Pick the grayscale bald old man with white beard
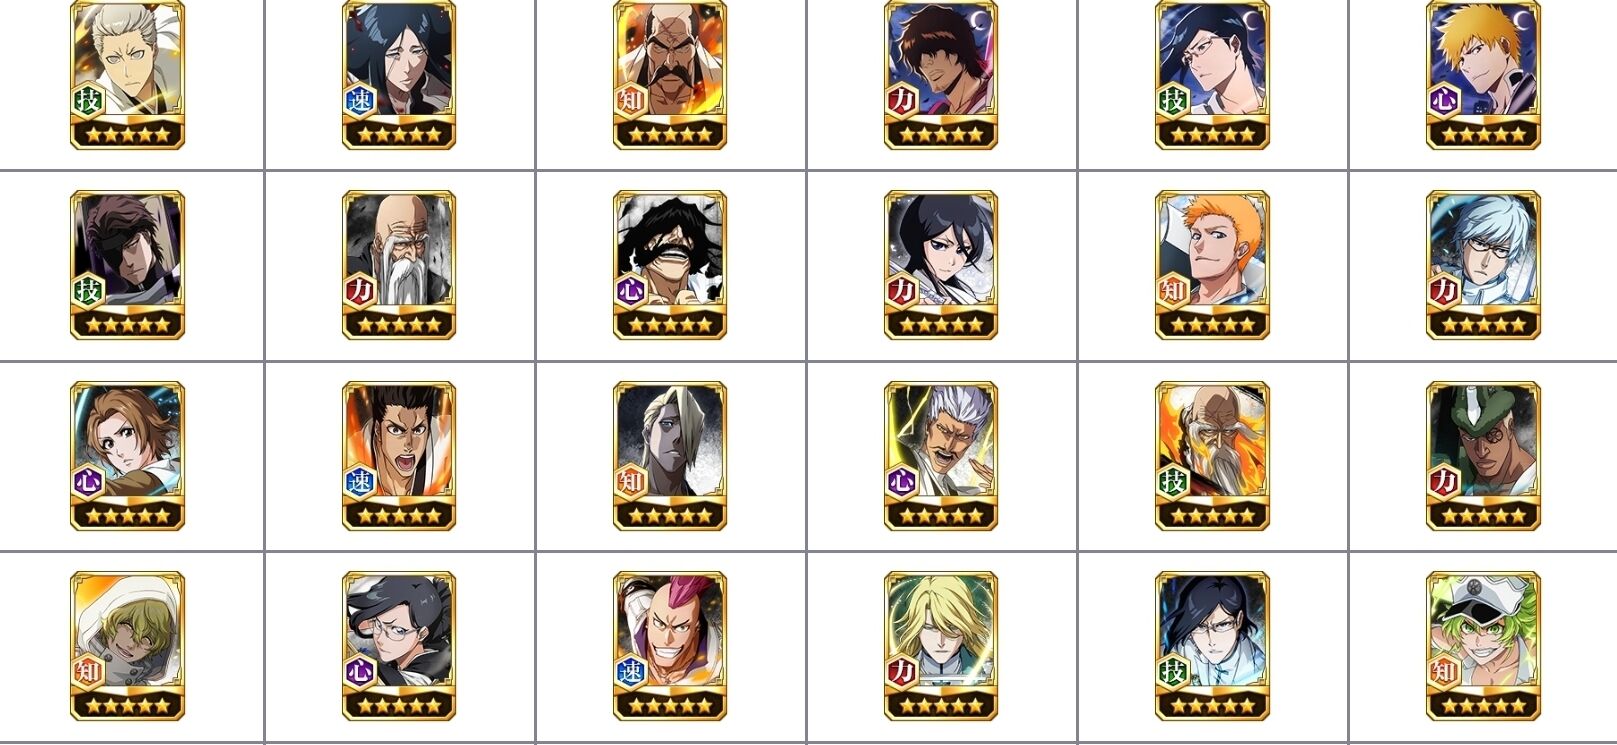1617x745 pixels. coord(399,265)
